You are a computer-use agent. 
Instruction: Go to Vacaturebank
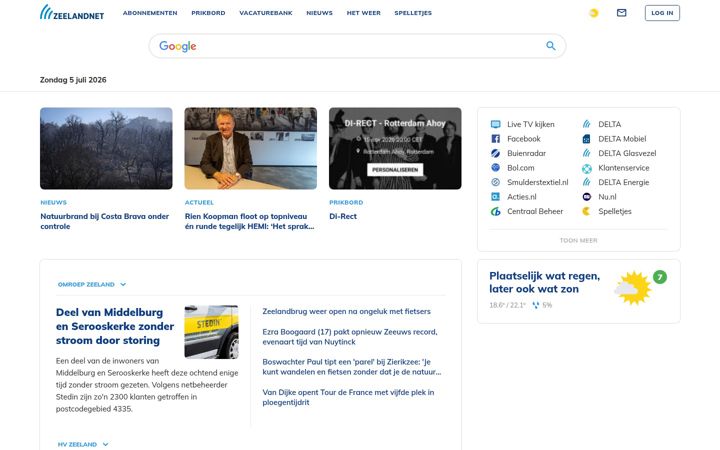point(265,13)
